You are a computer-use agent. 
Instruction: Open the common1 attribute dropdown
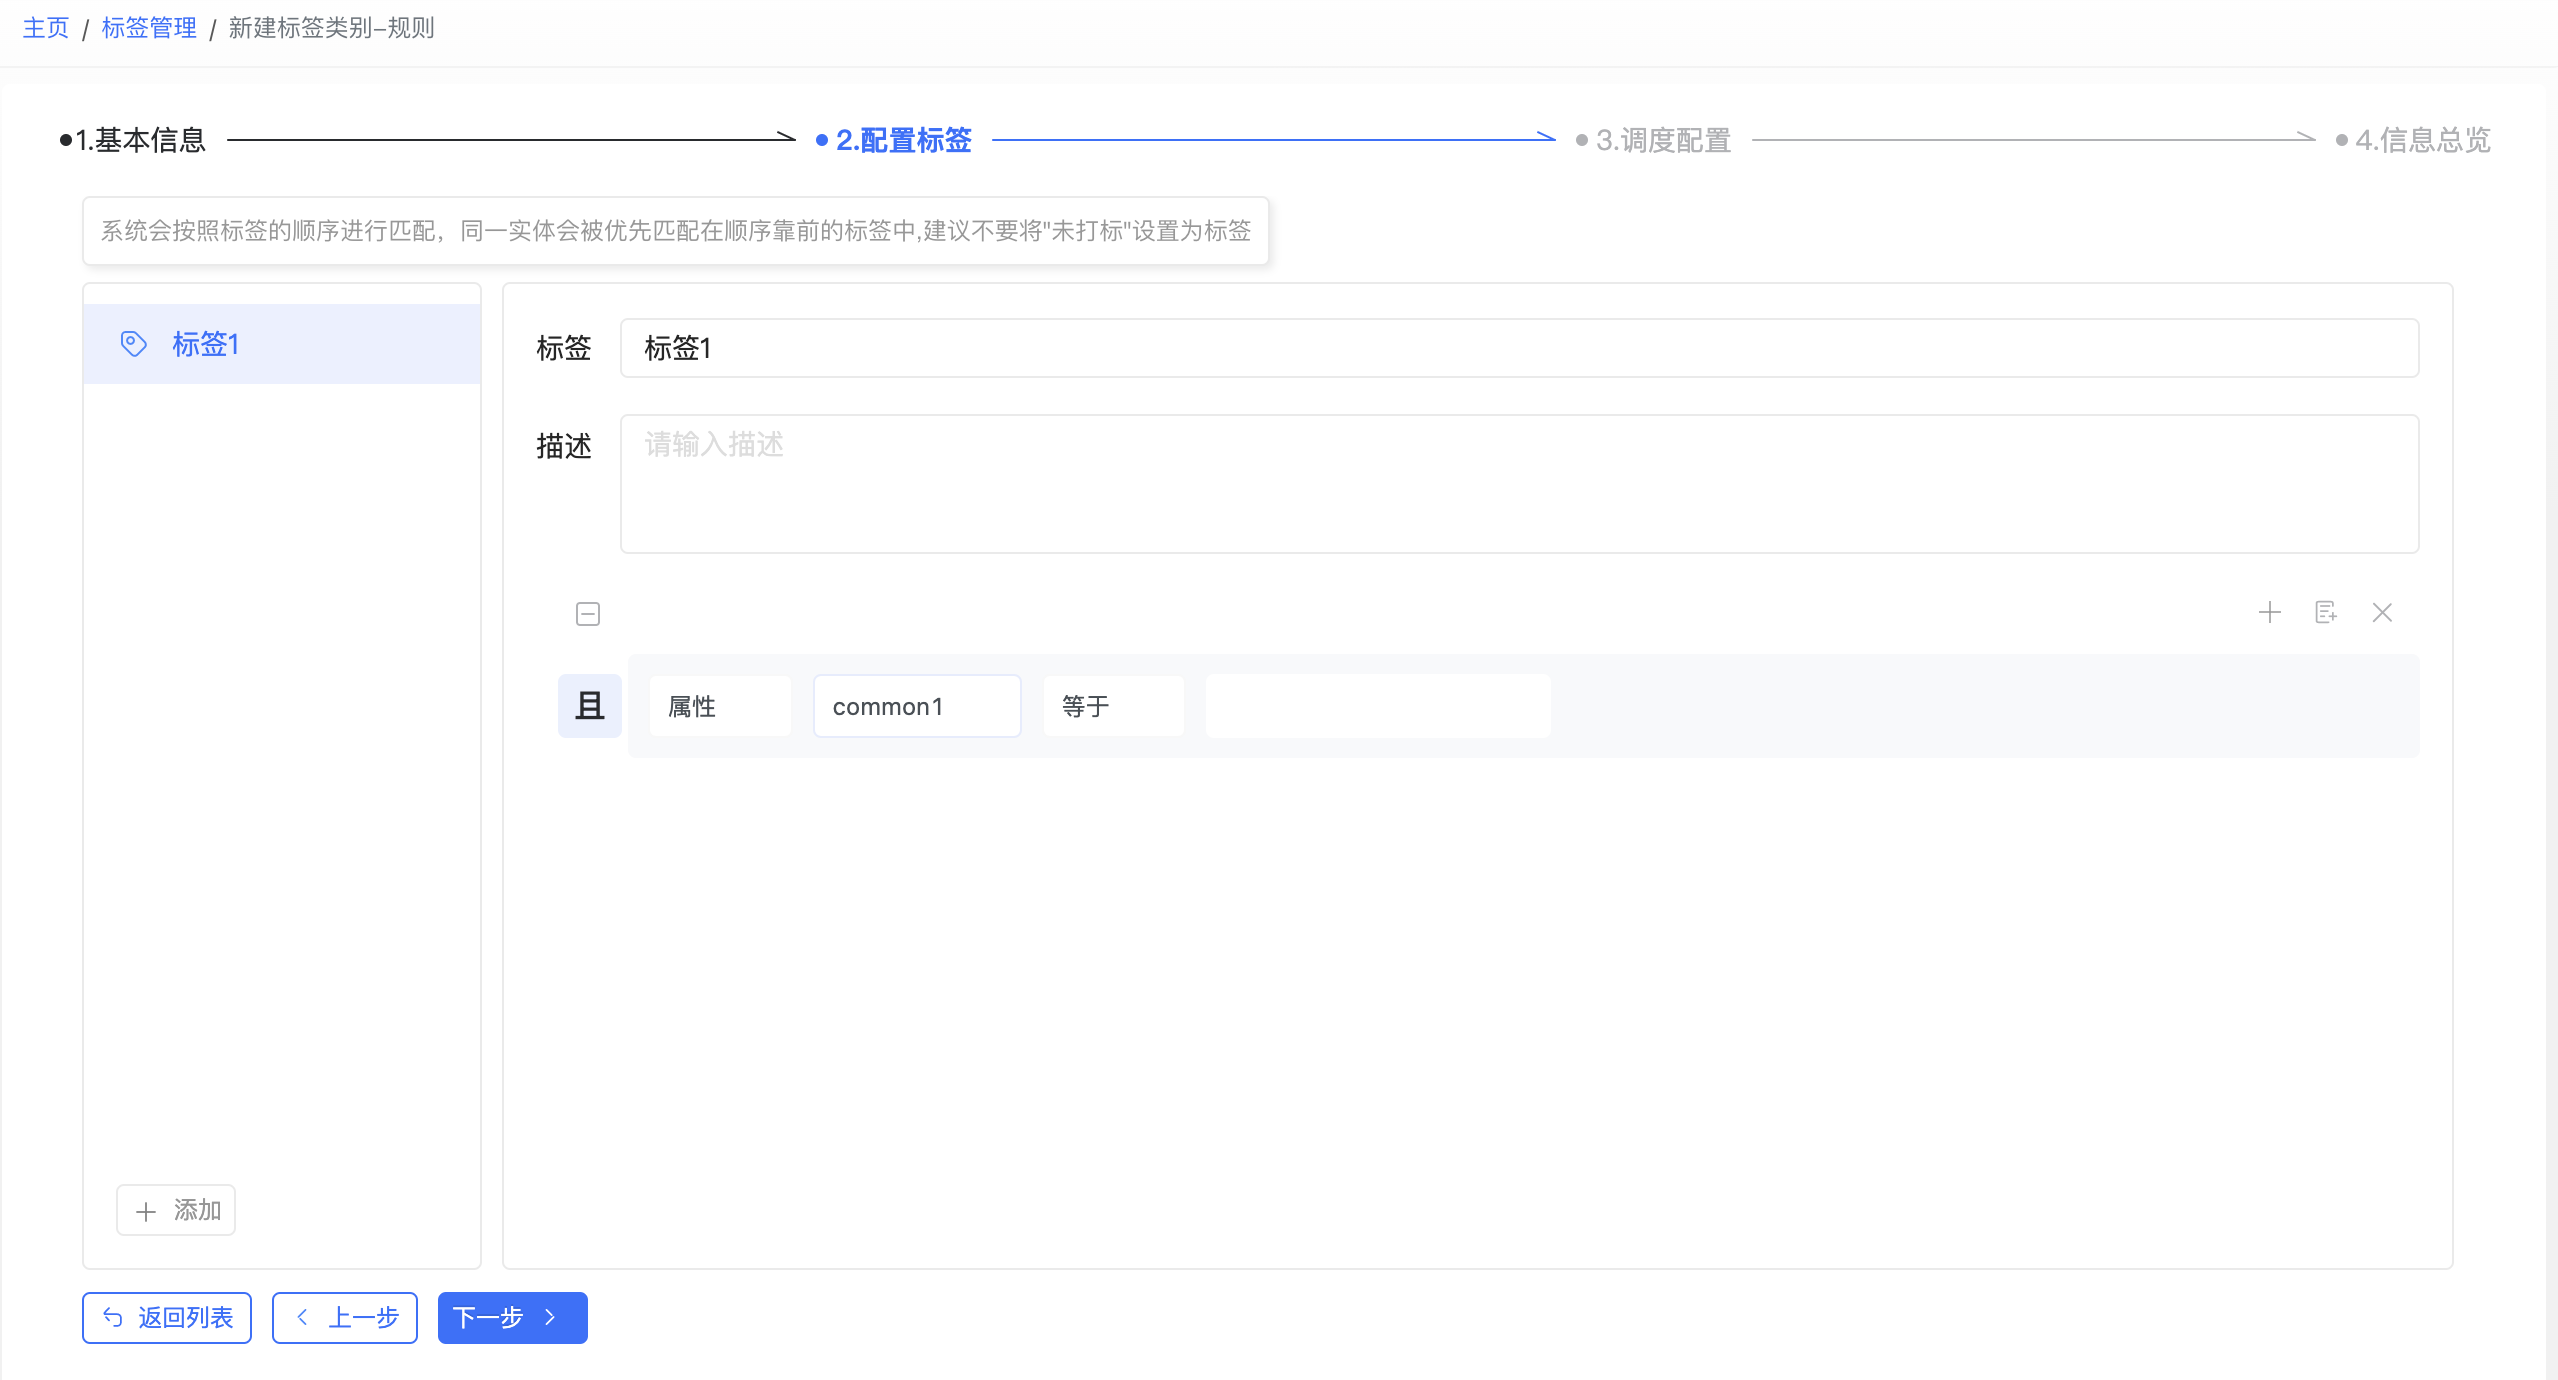[x=917, y=706]
